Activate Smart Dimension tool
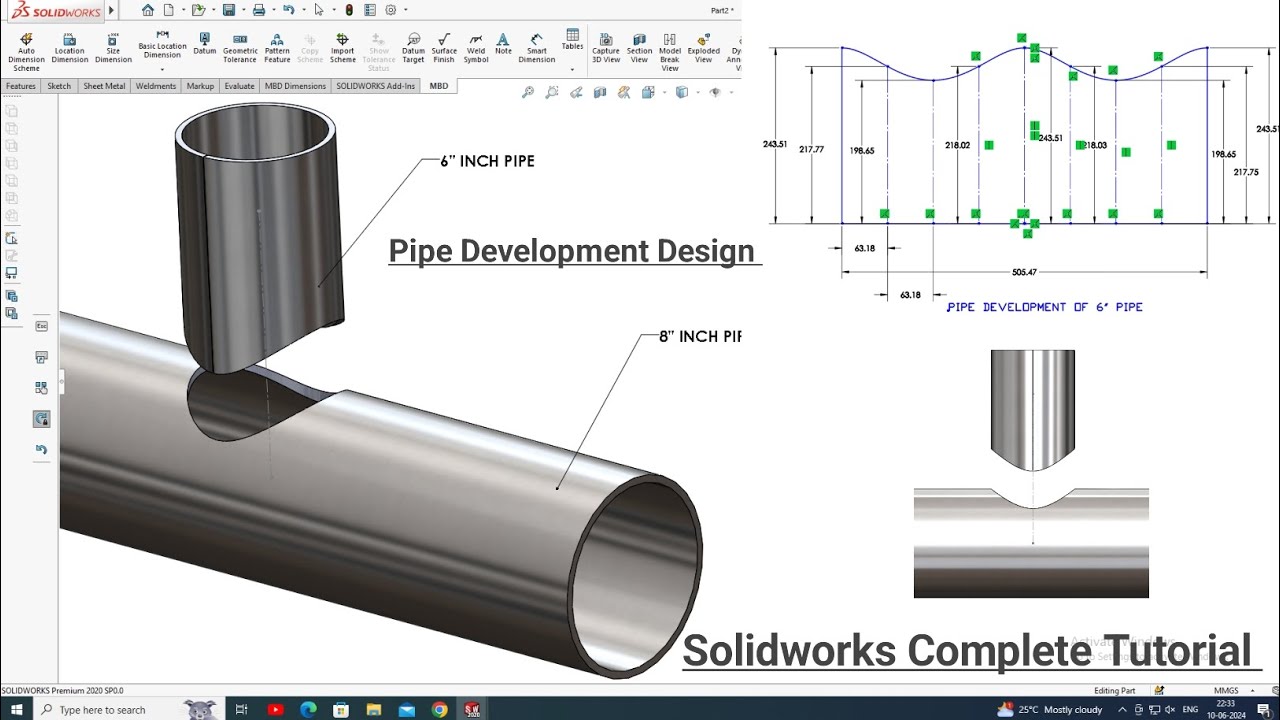Image resolution: width=1280 pixels, height=720 pixels. 537,48
